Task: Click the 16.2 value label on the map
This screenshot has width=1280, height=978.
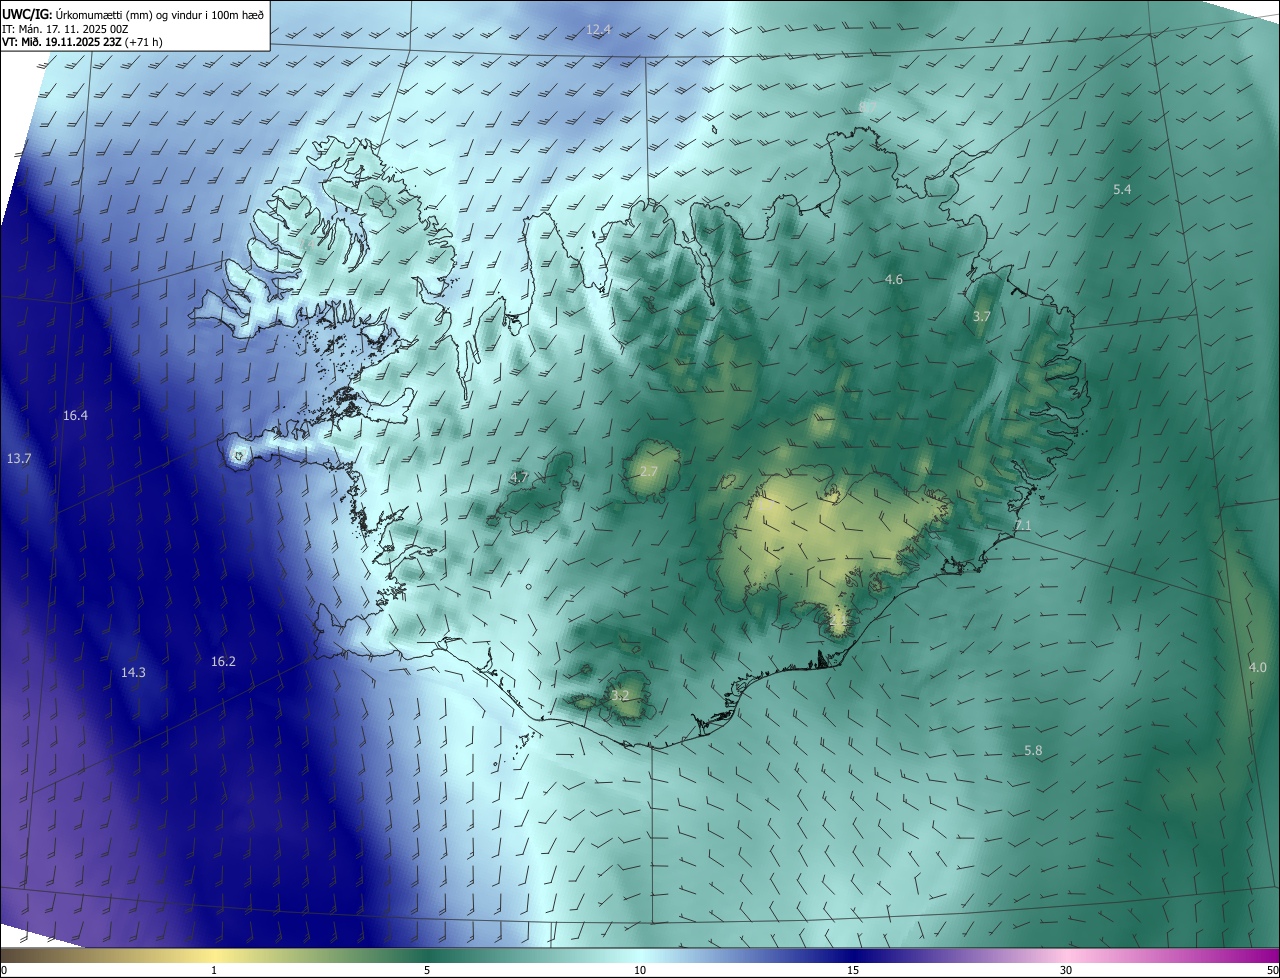Action: click(x=223, y=661)
